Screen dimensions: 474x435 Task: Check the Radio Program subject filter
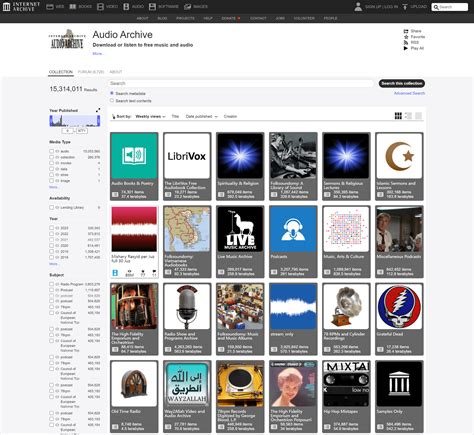click(51, 284)
